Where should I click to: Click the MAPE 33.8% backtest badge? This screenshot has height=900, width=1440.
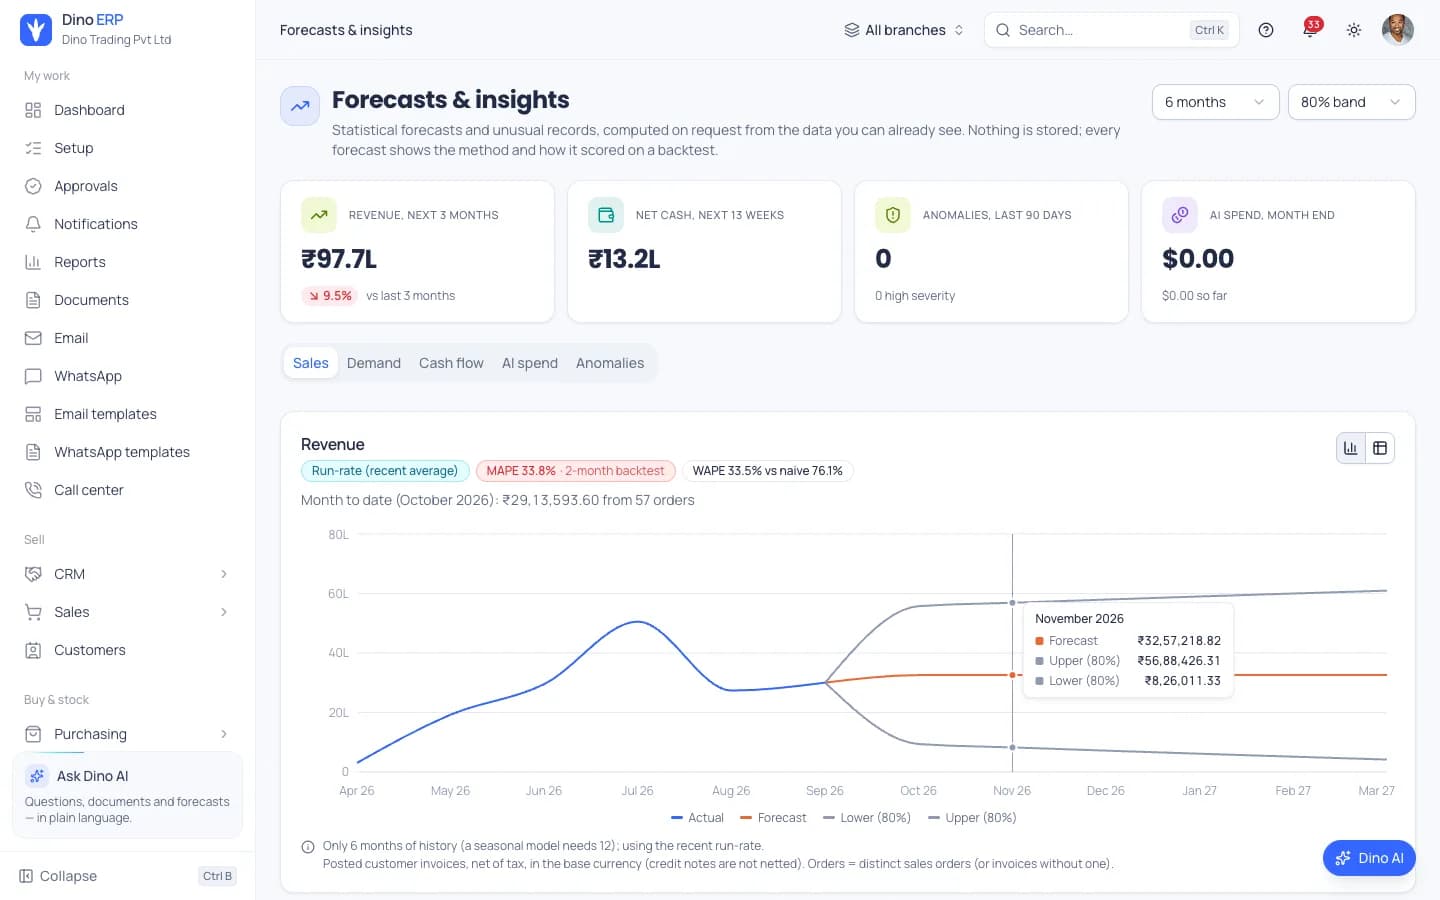pyautogui.click(x=576, y=471)
